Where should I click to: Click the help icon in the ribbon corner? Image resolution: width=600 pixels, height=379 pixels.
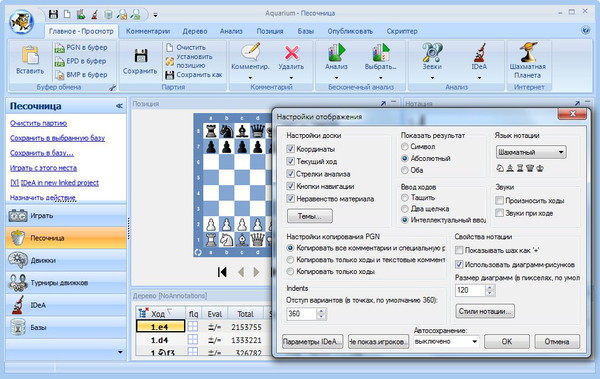click(585, 30)
